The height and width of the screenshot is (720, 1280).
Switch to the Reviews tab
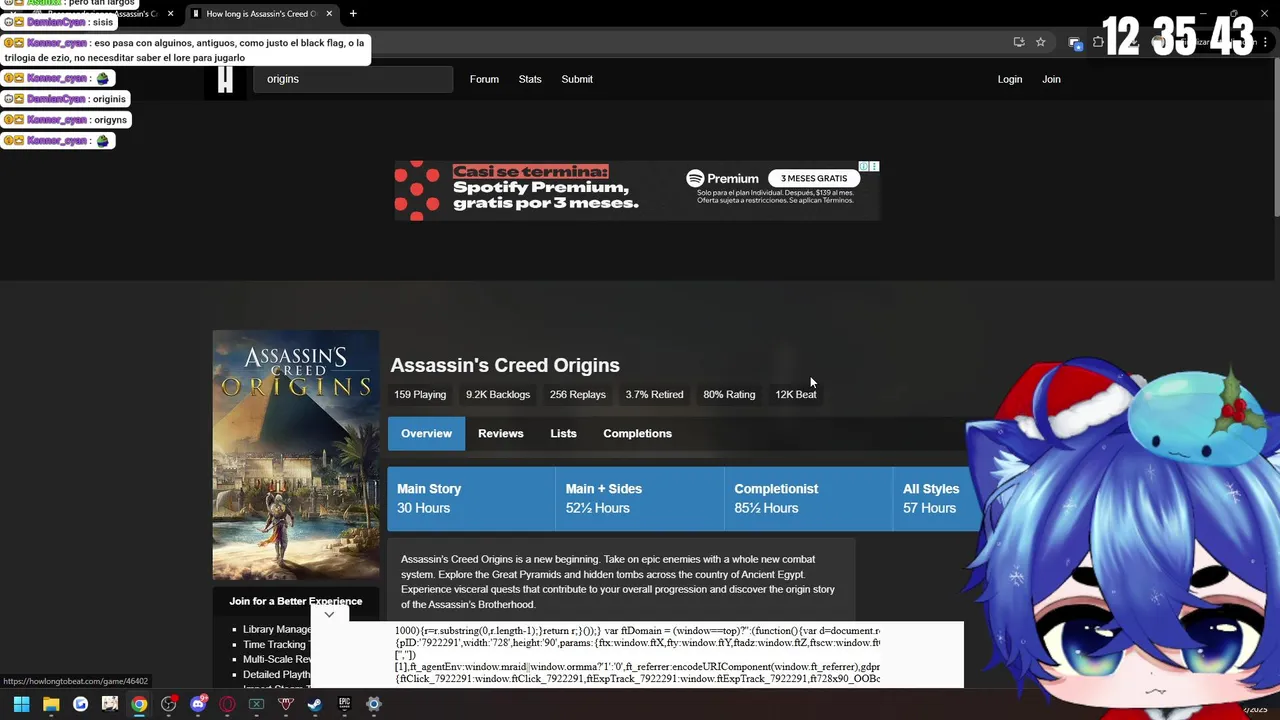501,433
